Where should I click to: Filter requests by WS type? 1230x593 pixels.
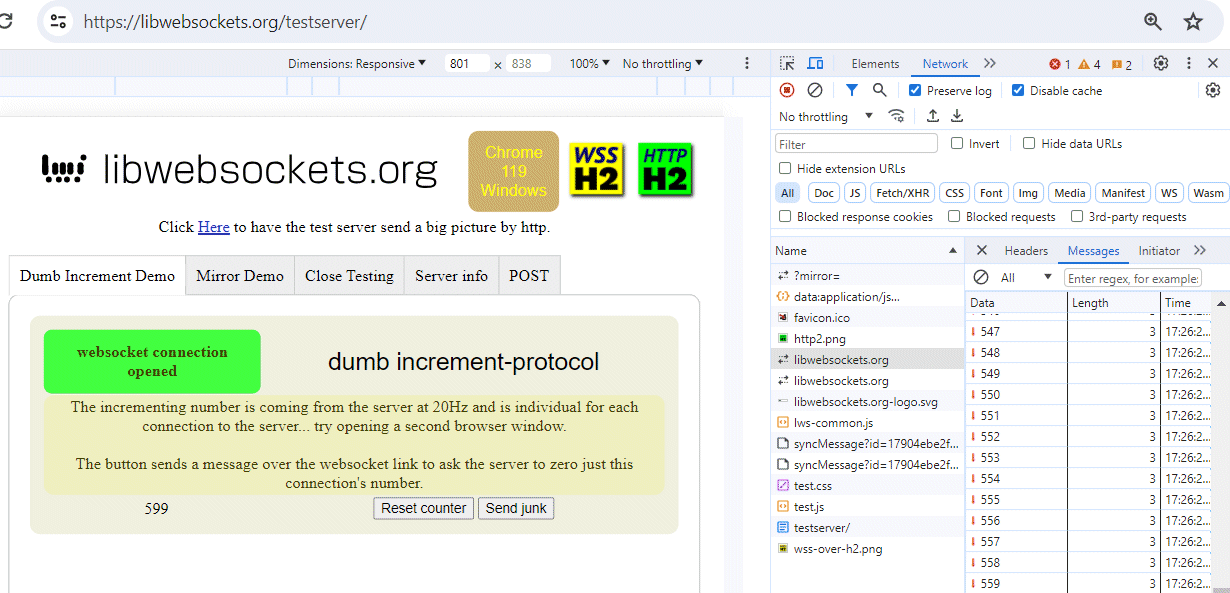click(x=1168, y=193)
